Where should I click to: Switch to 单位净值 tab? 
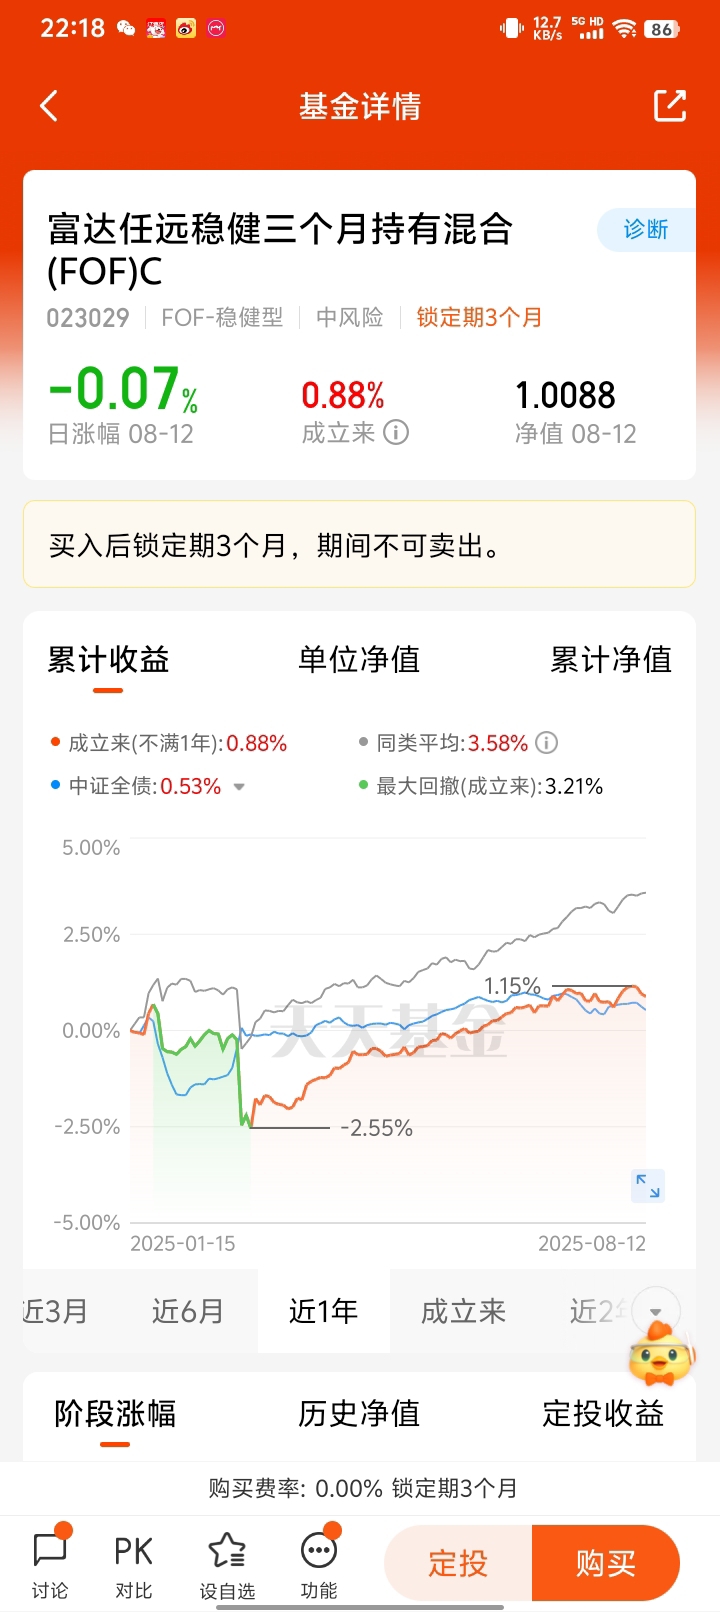[x=359, y=659]
